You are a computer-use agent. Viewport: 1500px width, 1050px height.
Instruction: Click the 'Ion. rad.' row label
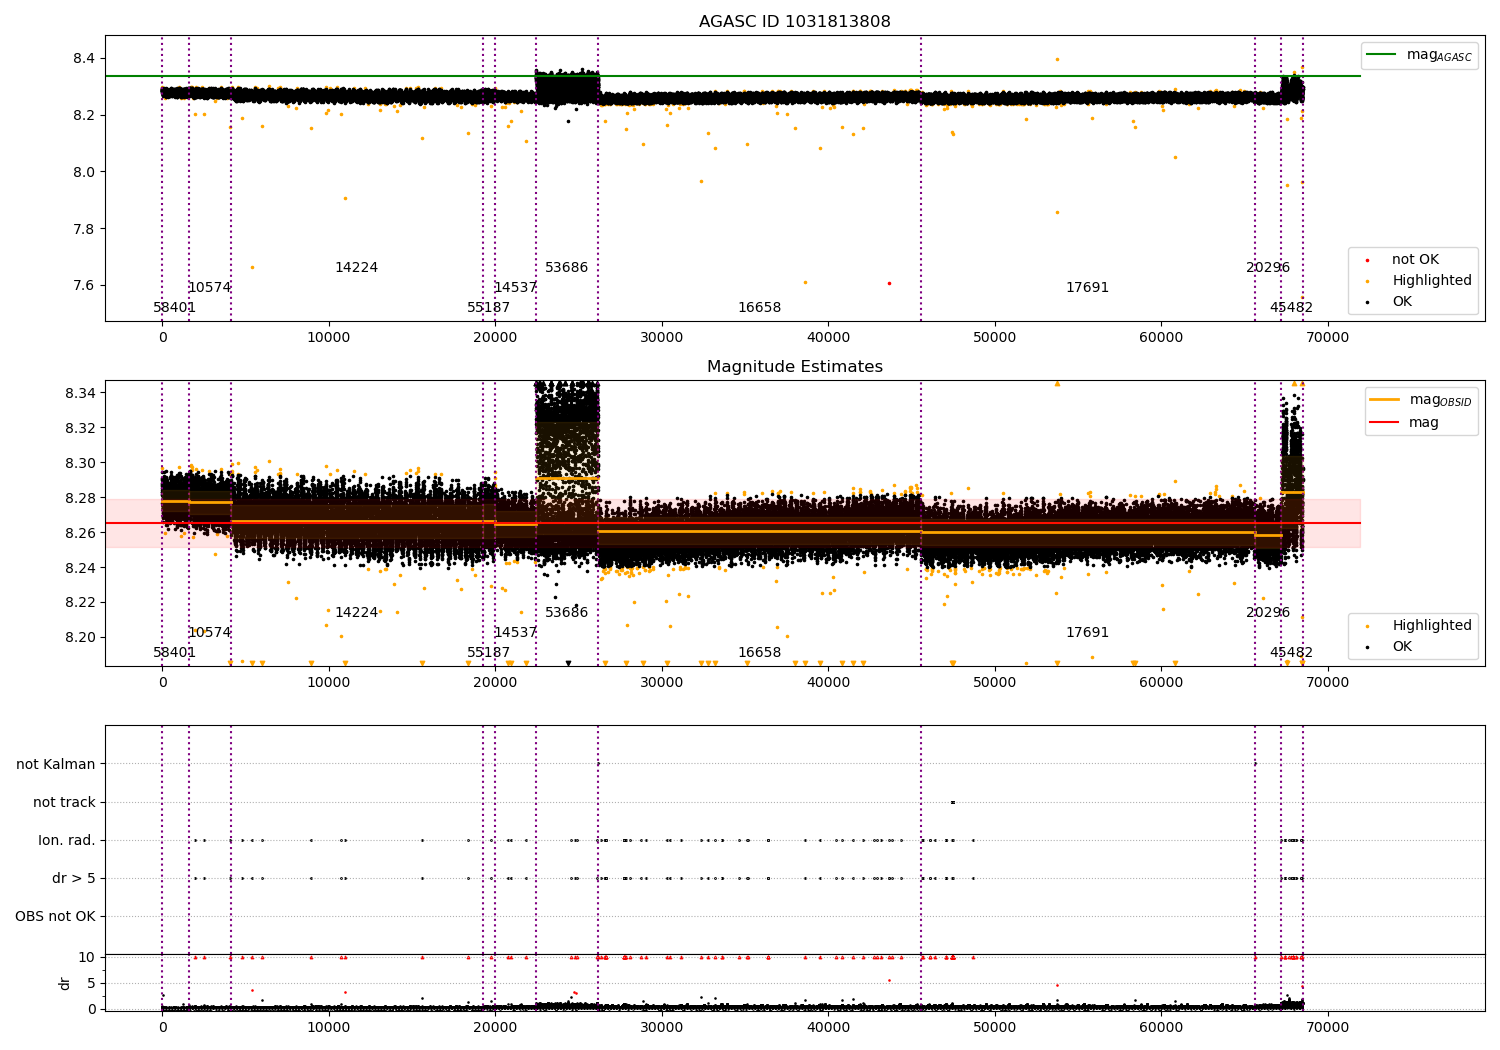point(67,841)
